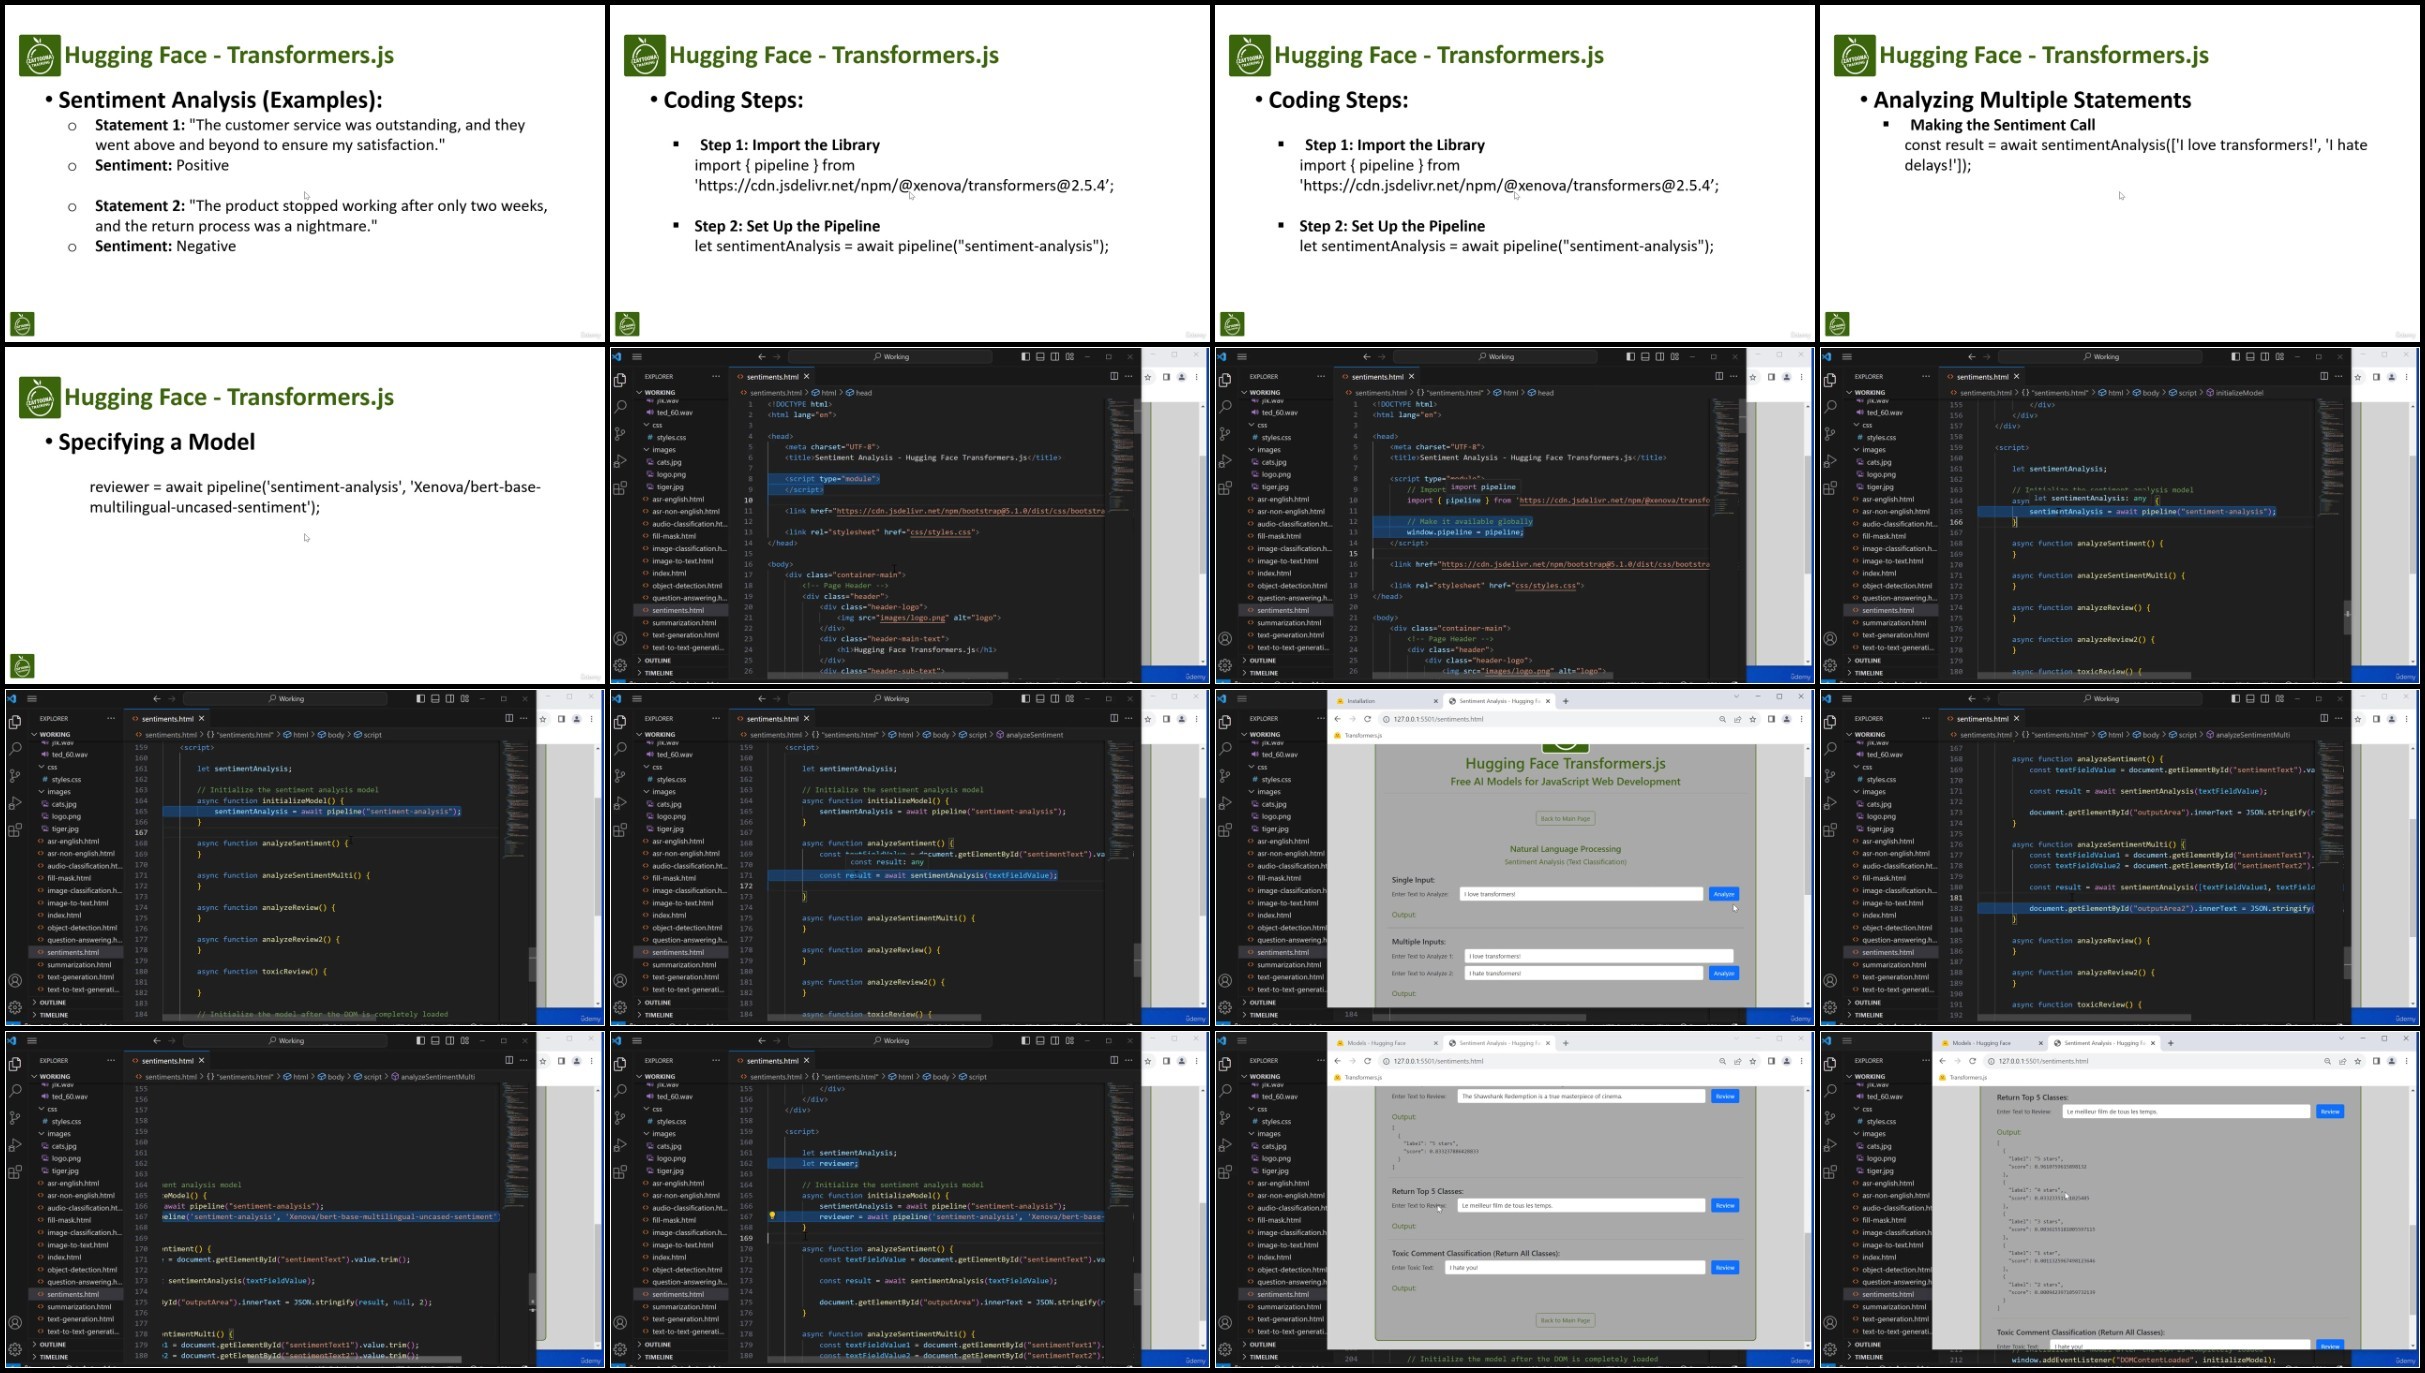The width and height of the screenshot is (2425, 1373).
Task: Click Review beside 'I hate you!' in Shawshank frame
Action: click(1725, 1267)
